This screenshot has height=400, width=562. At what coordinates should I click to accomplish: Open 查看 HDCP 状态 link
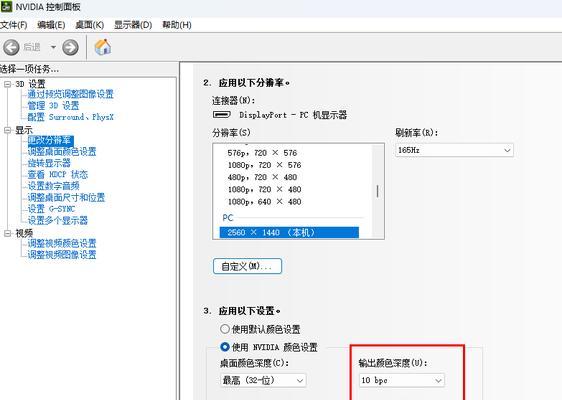pyautogui.click(x=58, y=175)
